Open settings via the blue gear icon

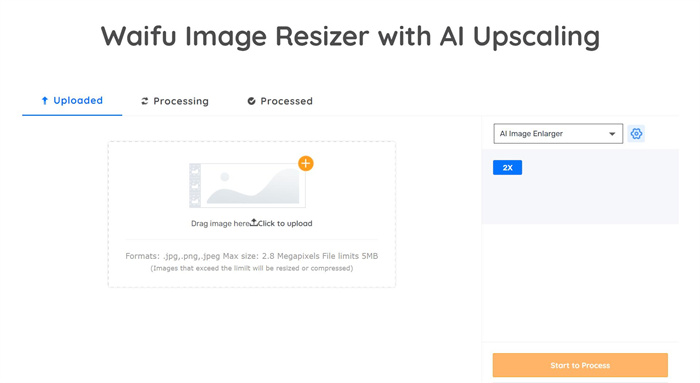[636, 133]
